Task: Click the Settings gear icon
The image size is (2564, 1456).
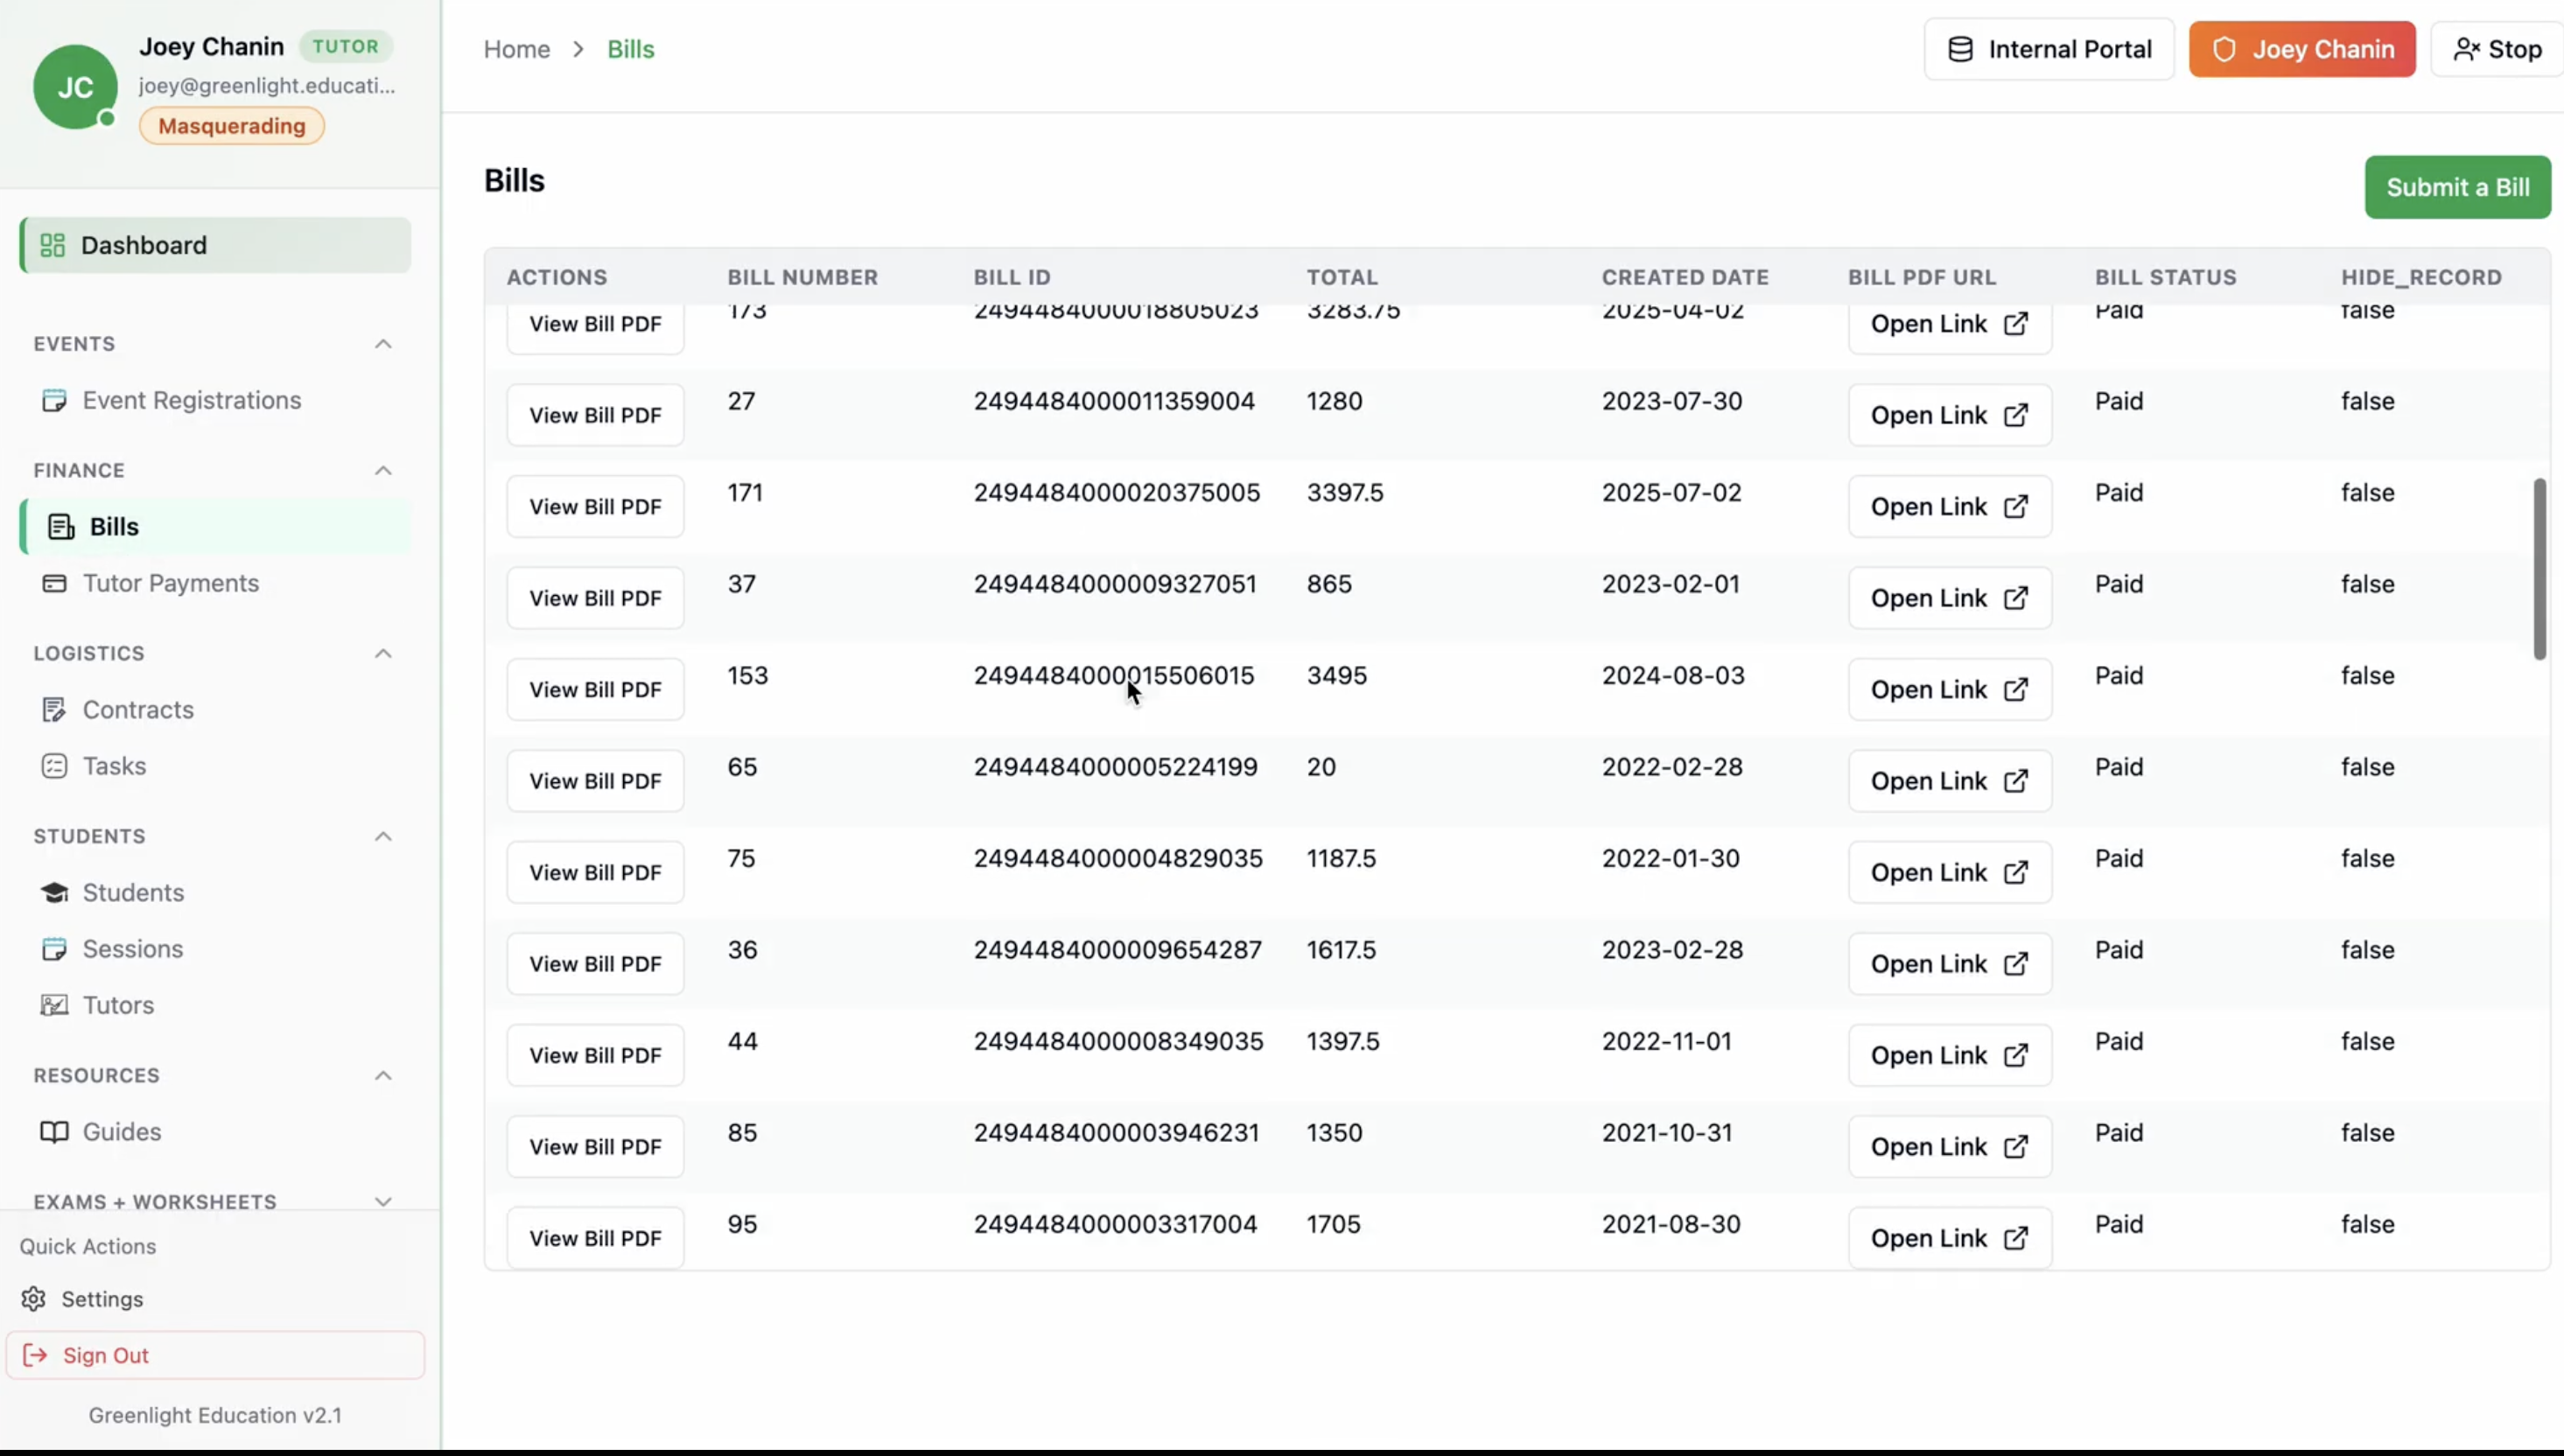Action: click(33, 1299)
